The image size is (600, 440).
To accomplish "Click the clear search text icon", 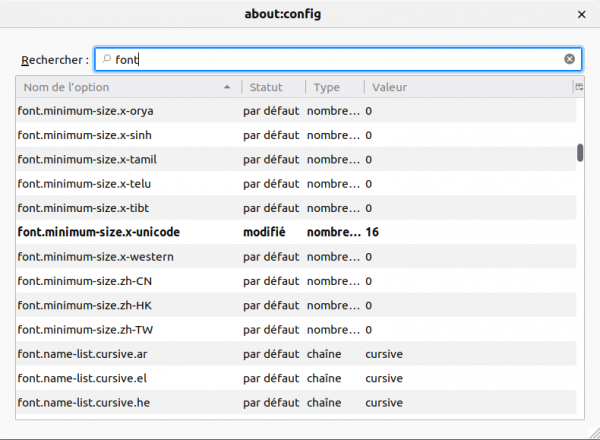I will point(569,59).
